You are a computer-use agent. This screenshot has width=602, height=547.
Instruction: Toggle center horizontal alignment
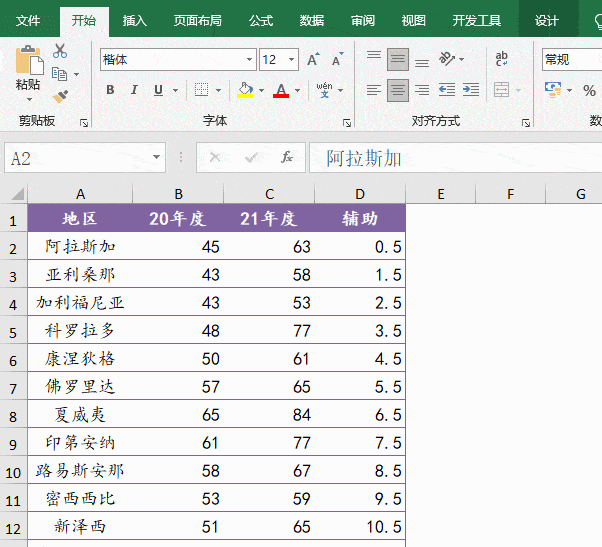398,90
